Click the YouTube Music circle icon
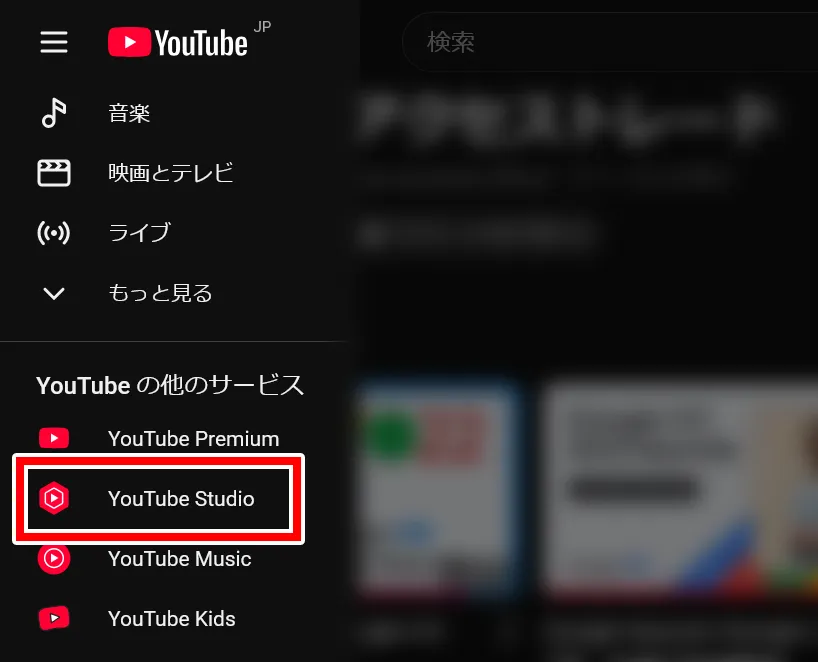This screenshot has height=662, width=818. pos(54,558)
